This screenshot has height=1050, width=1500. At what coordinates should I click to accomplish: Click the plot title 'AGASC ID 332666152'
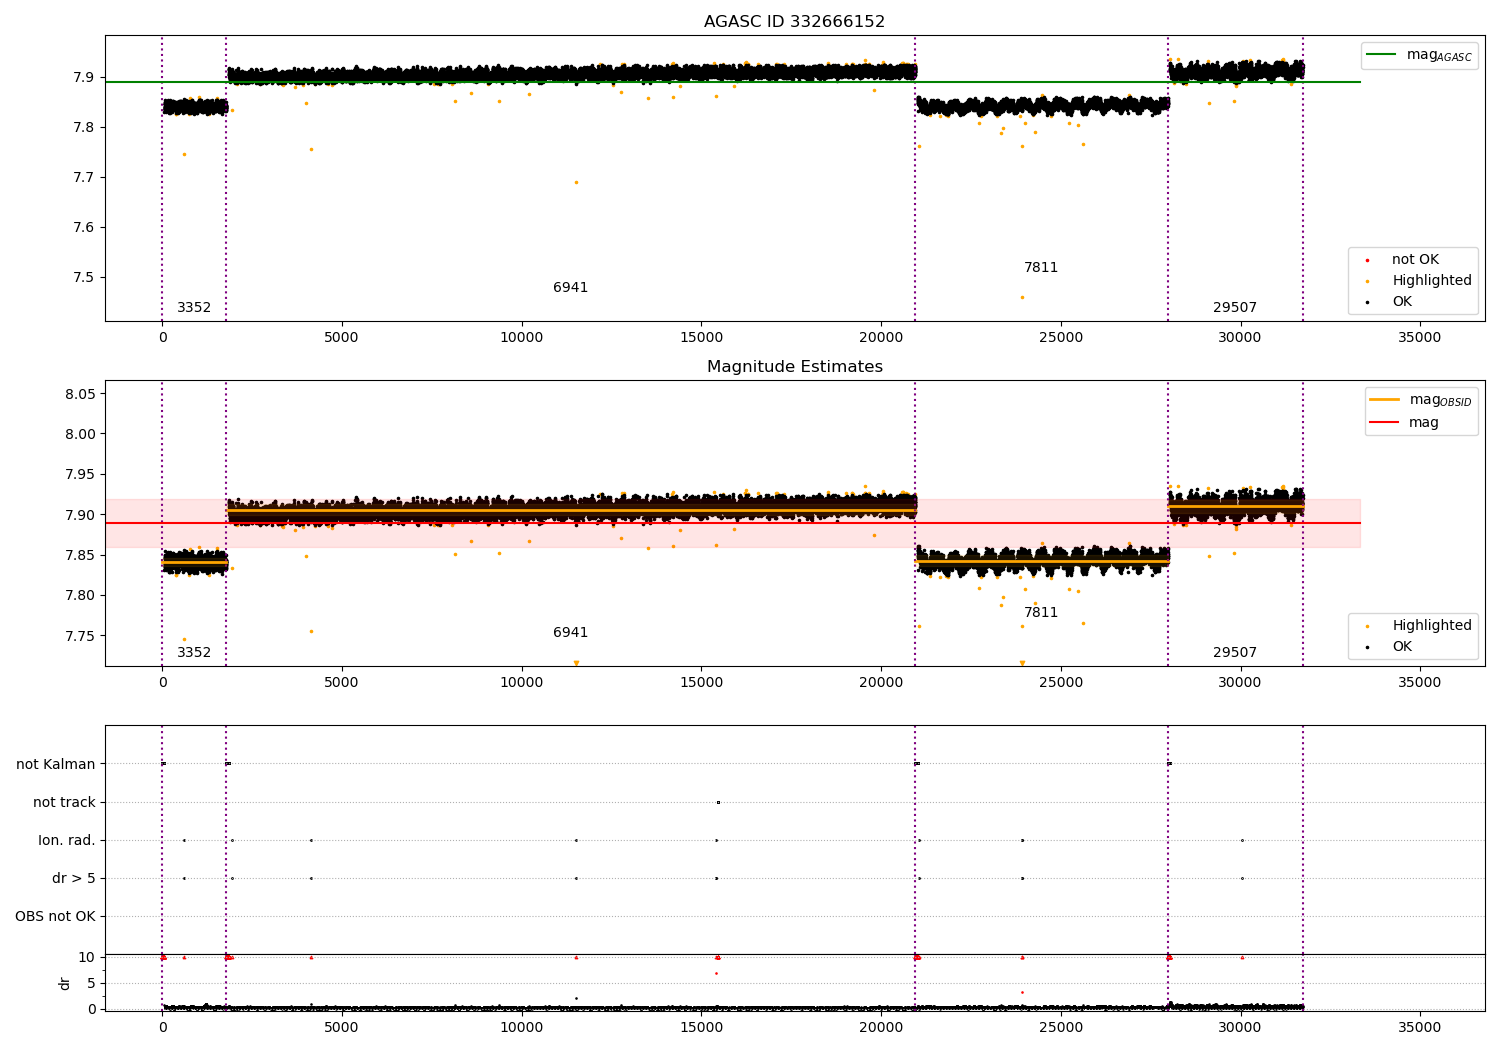pyautogui.click(x=794, y=22)
